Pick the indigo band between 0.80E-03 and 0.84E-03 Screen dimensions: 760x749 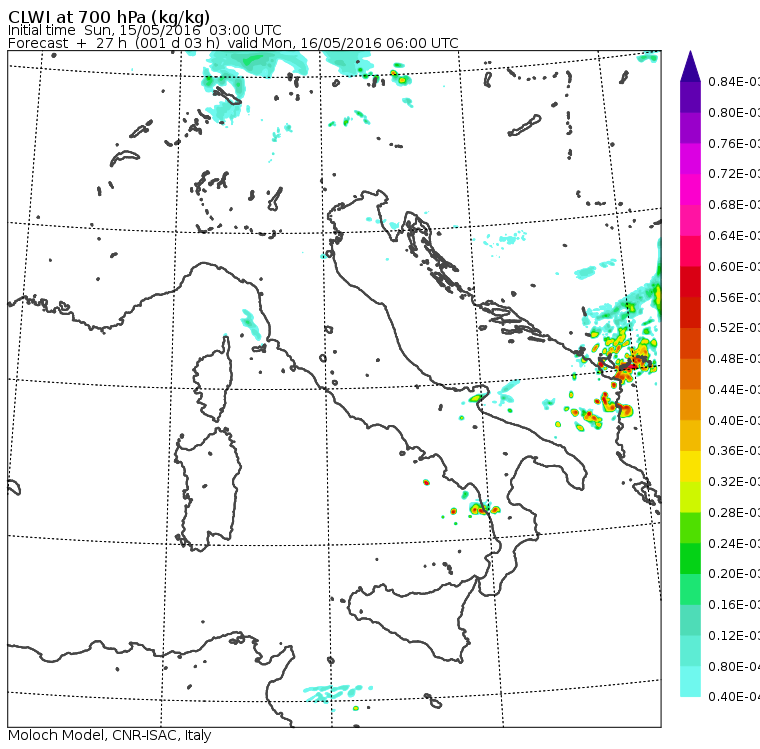tap(690, 97)
